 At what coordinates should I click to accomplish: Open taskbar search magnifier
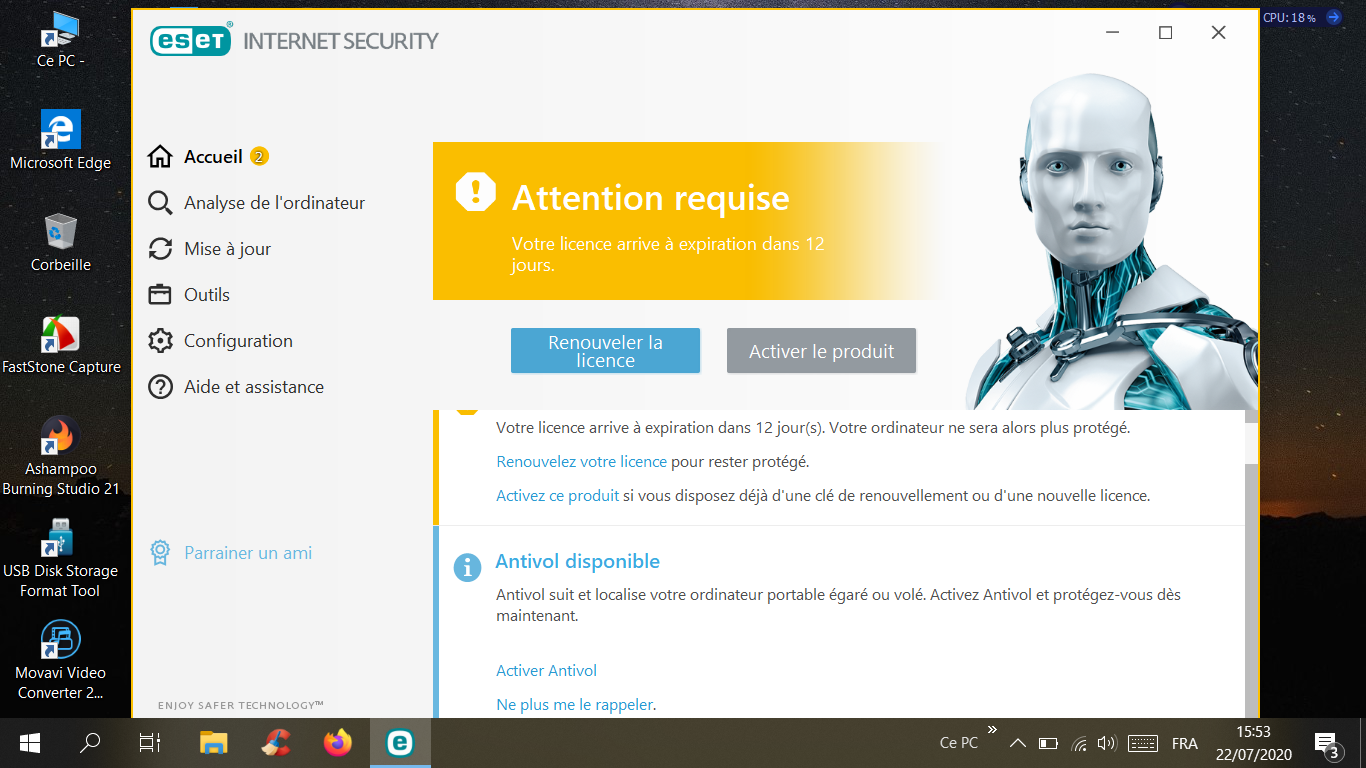(x=90, y=743)
